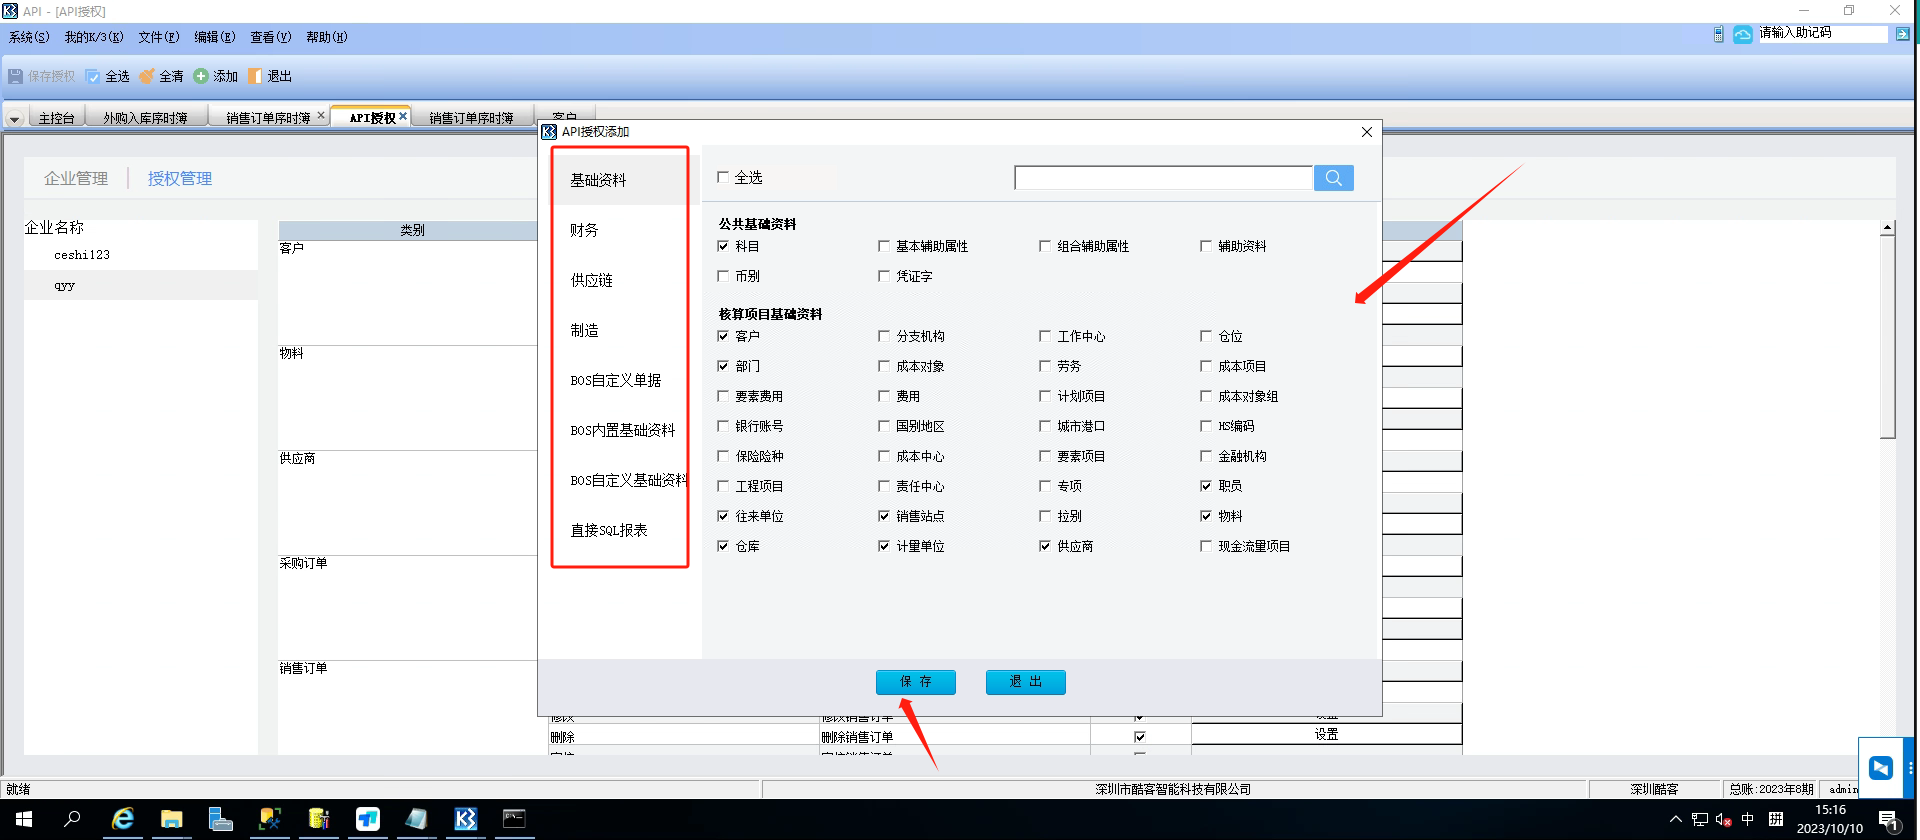Check the 现金流量项目 checkbox
This screenshot has width=1920, height=840.
[x=1206, y=546]
